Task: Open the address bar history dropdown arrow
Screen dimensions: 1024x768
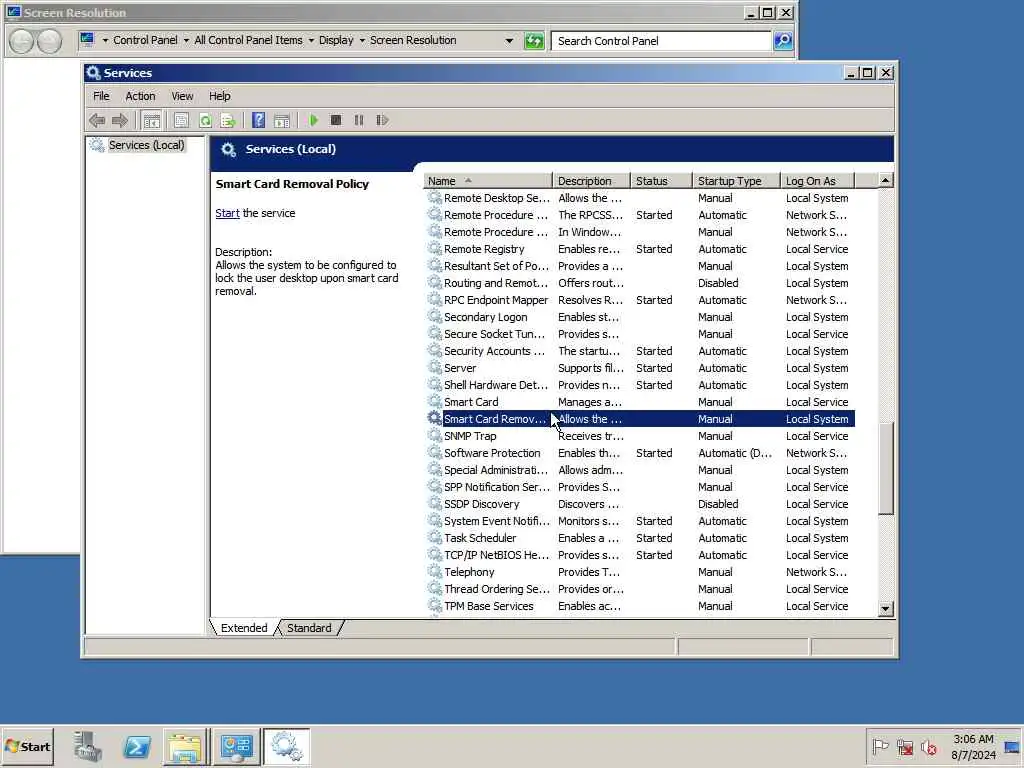Action: pyautogui.click(x=509, y=40)
